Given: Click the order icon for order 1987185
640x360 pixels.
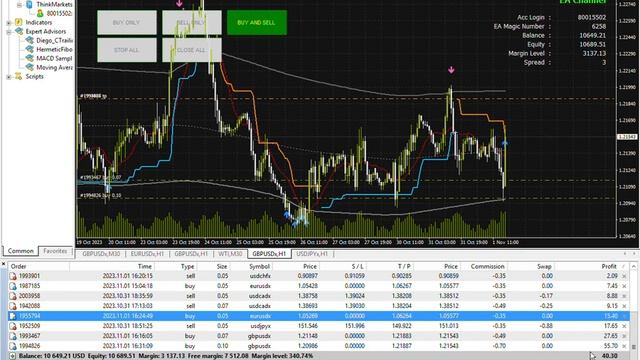Looking at the screenshot, I should pos(13,286).
